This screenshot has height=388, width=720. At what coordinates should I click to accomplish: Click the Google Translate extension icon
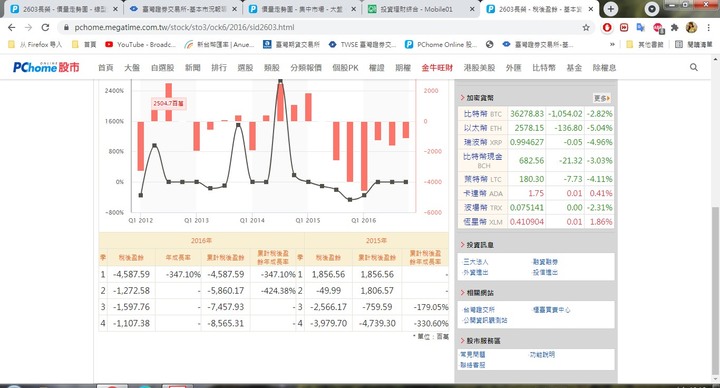(641, 28)
